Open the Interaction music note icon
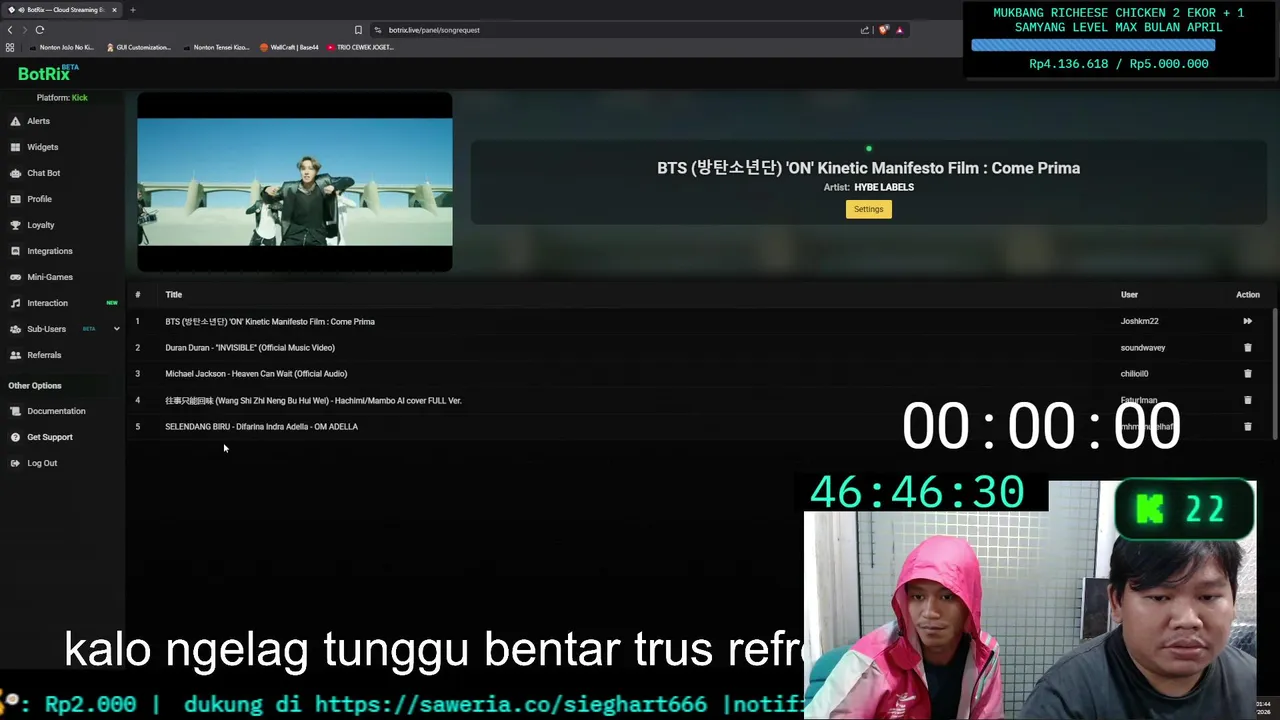This screenshot has width=1280, height=720. (x=15, y=303)
